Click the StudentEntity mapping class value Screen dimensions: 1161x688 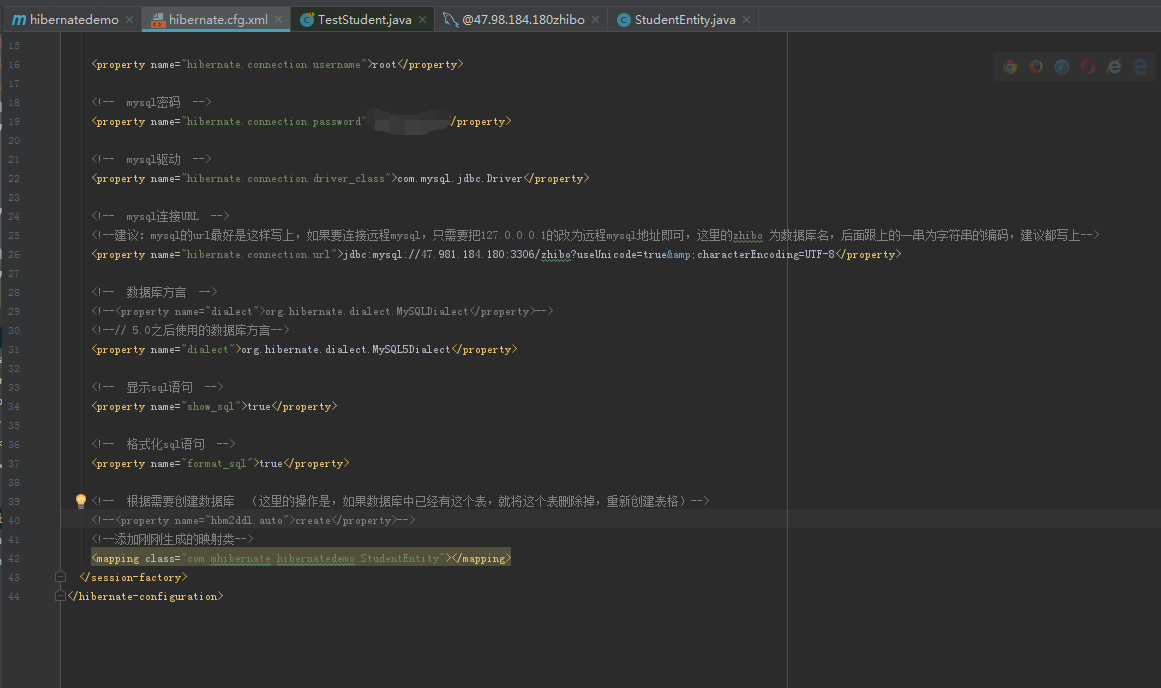click(x=312, y=558)
